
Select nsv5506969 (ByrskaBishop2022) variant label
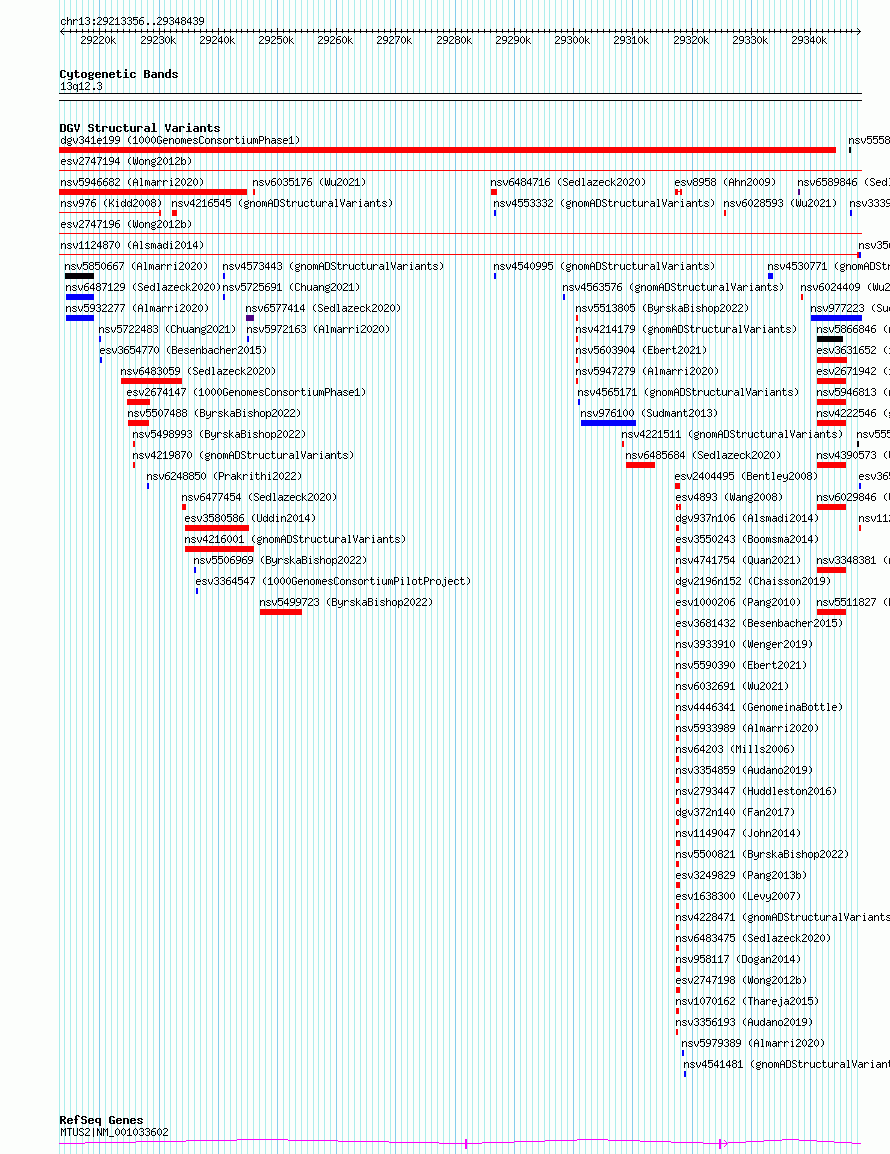[280, 561]
